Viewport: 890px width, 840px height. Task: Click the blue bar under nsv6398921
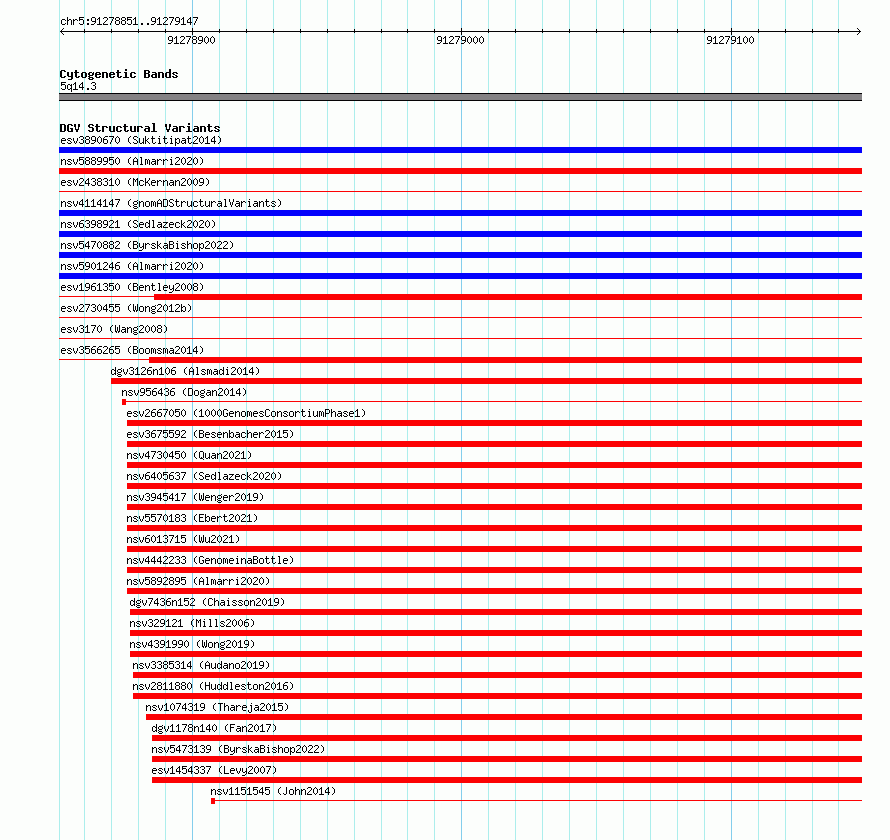[x=460, y=234]
